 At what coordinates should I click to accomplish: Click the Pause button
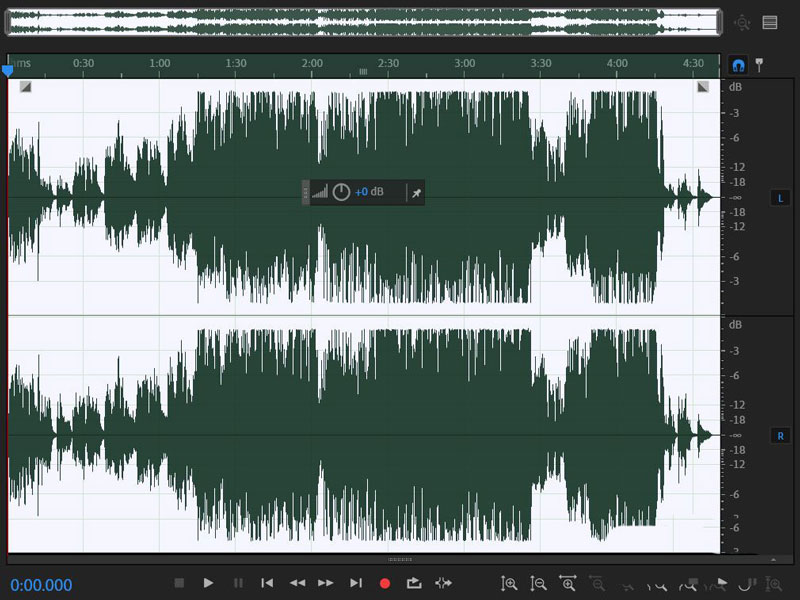pos(238,583)
